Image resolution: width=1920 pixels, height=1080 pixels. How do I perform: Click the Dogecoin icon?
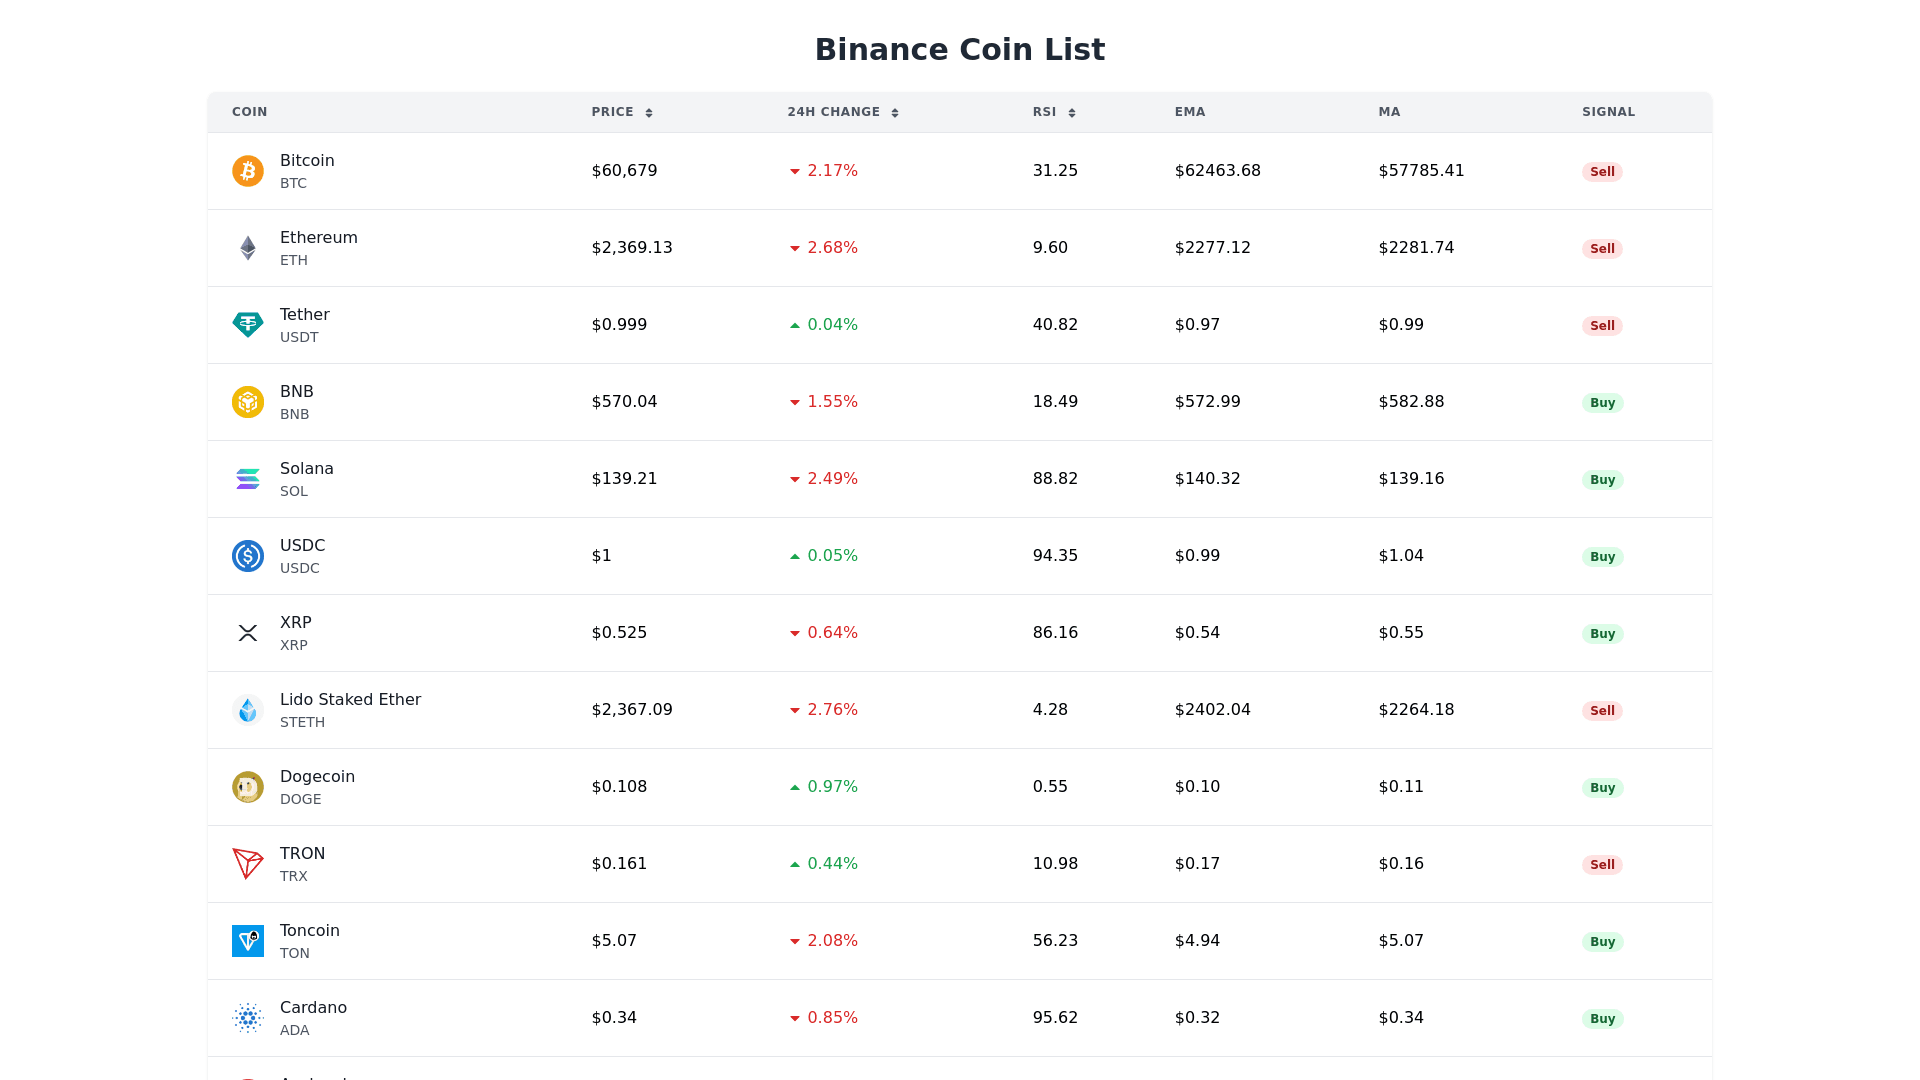[x=248, y=787]
